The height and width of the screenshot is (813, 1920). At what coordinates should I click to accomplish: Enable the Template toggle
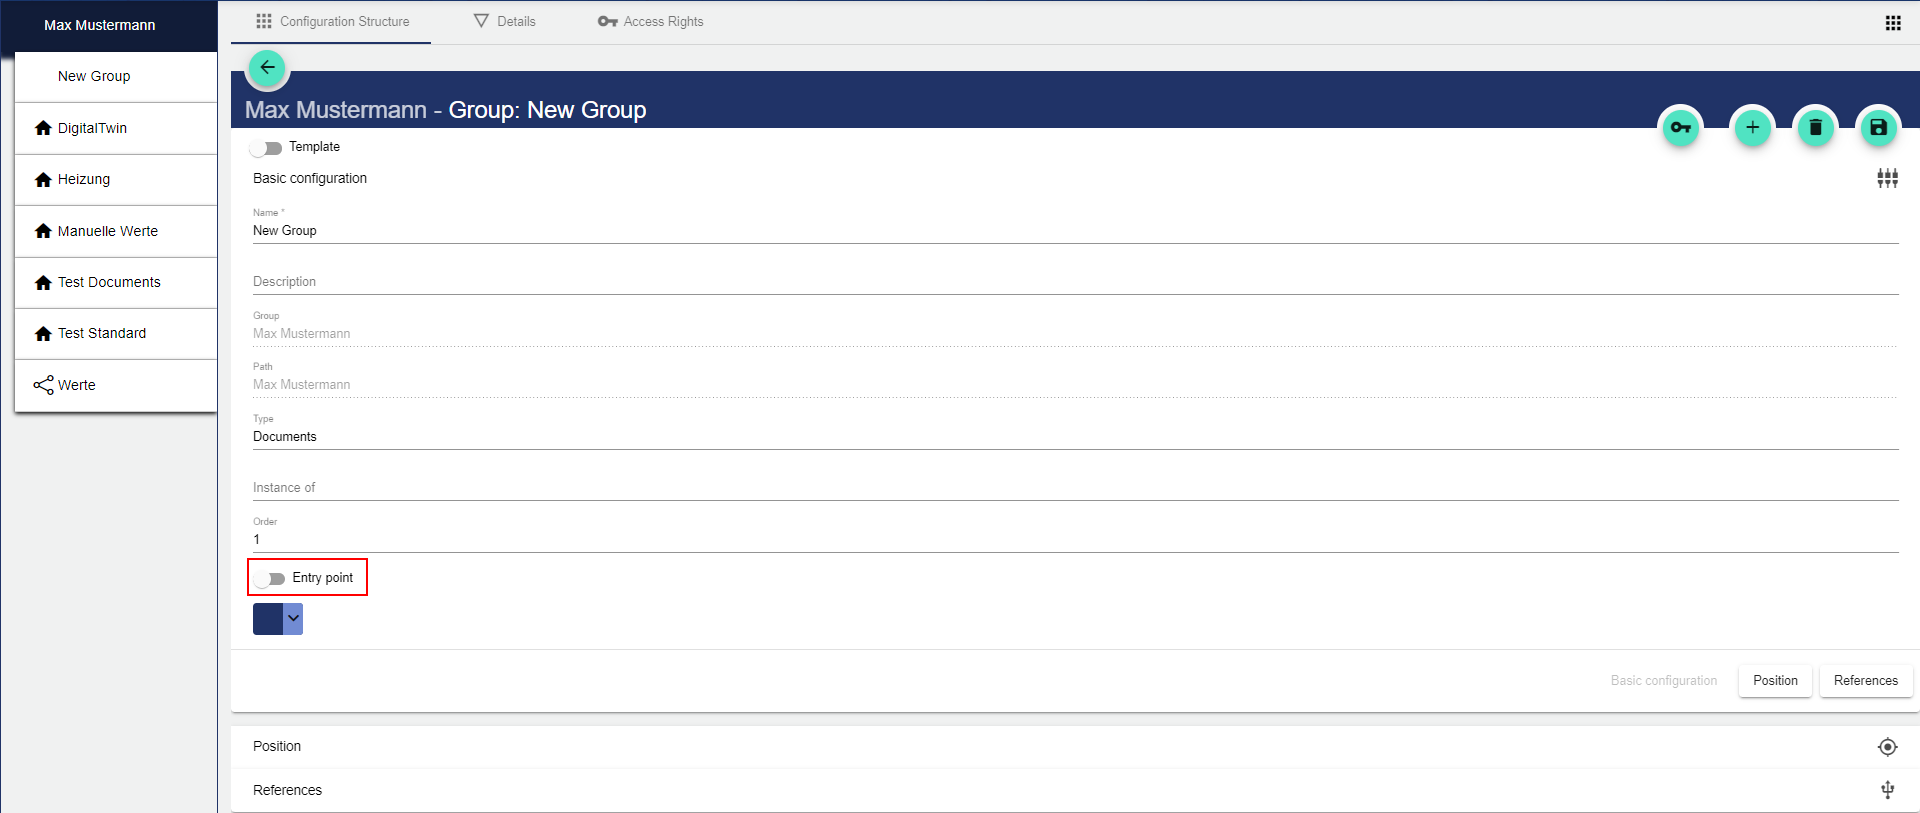coord(266,148)
